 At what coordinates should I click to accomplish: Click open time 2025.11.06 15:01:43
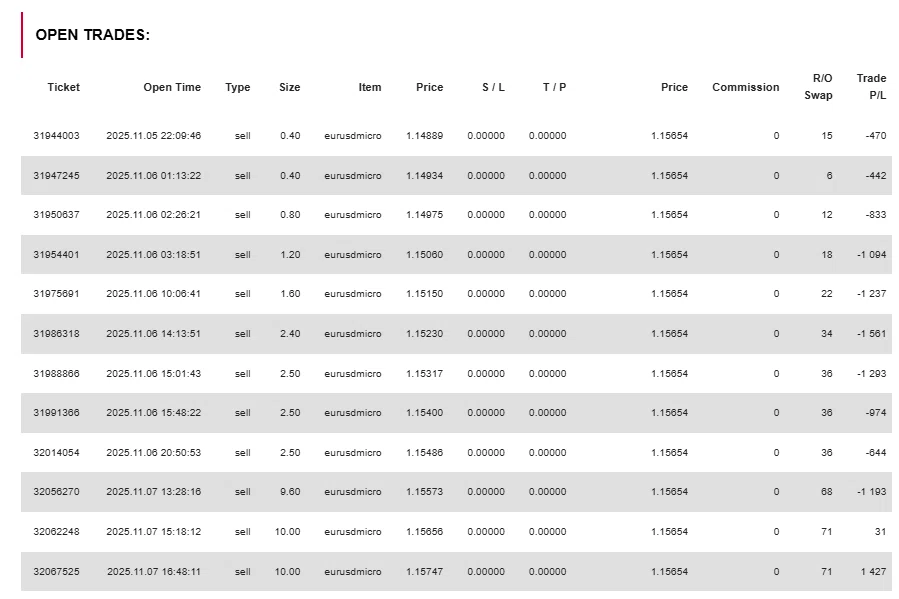pyautogui.click(x=154, y=374)
